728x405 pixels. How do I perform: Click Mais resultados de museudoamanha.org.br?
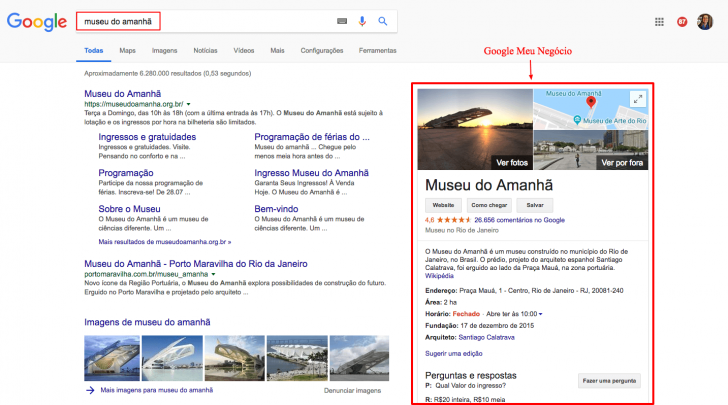[165, 242]
